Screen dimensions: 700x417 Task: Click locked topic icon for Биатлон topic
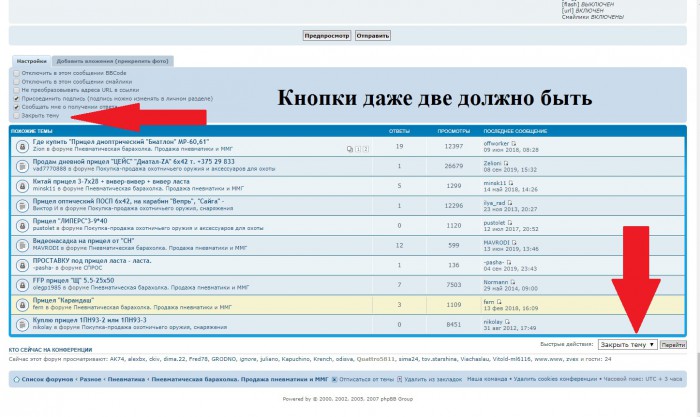(x=22, y=146)
